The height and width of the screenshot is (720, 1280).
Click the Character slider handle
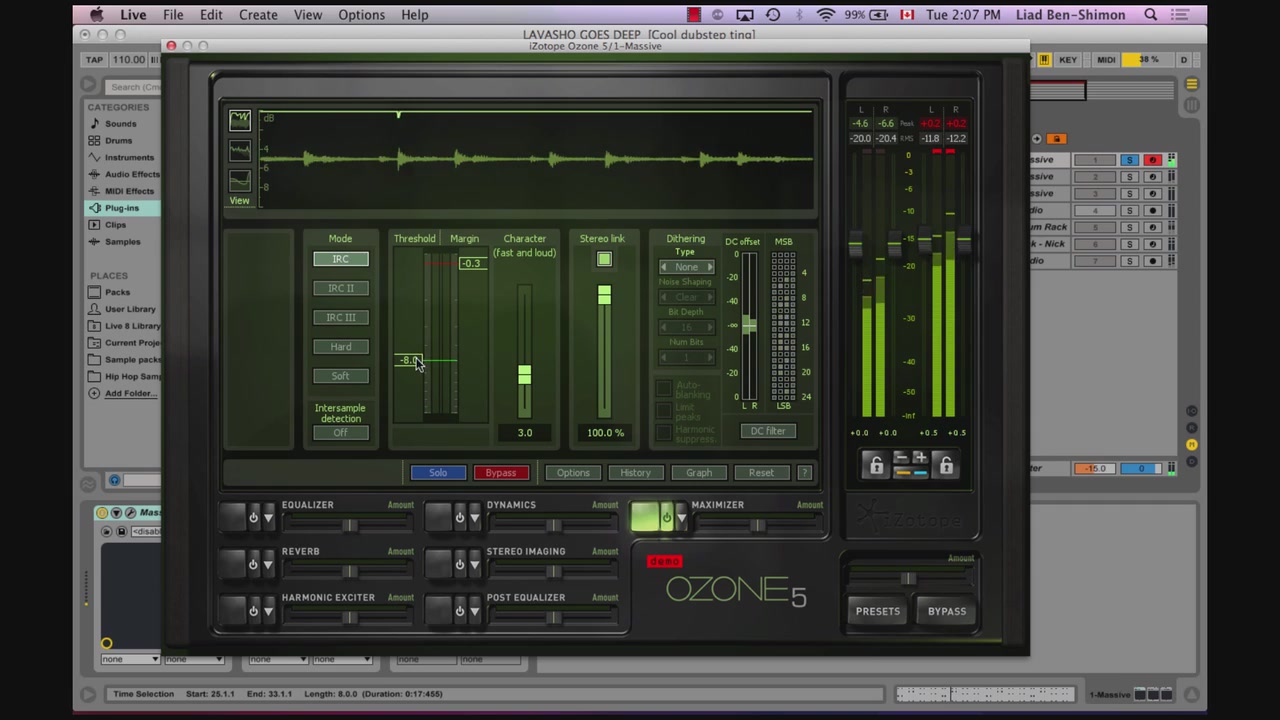[524, 375]
